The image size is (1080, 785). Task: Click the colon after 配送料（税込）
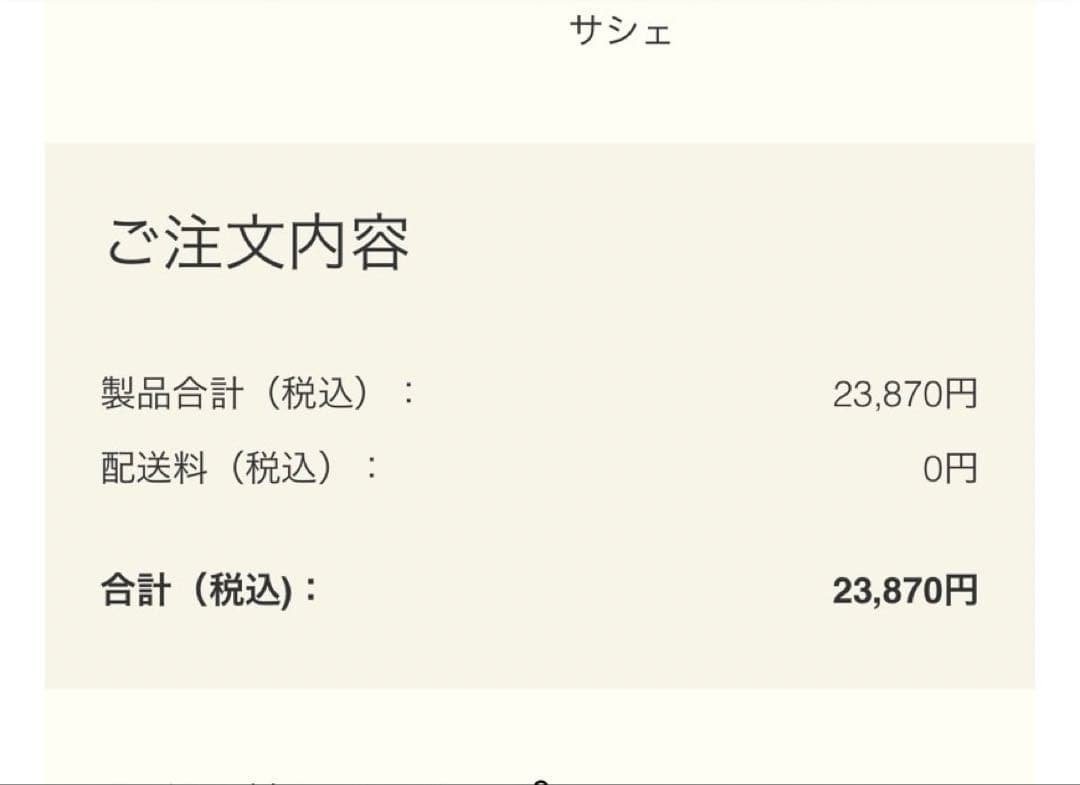tap(372, 468)
